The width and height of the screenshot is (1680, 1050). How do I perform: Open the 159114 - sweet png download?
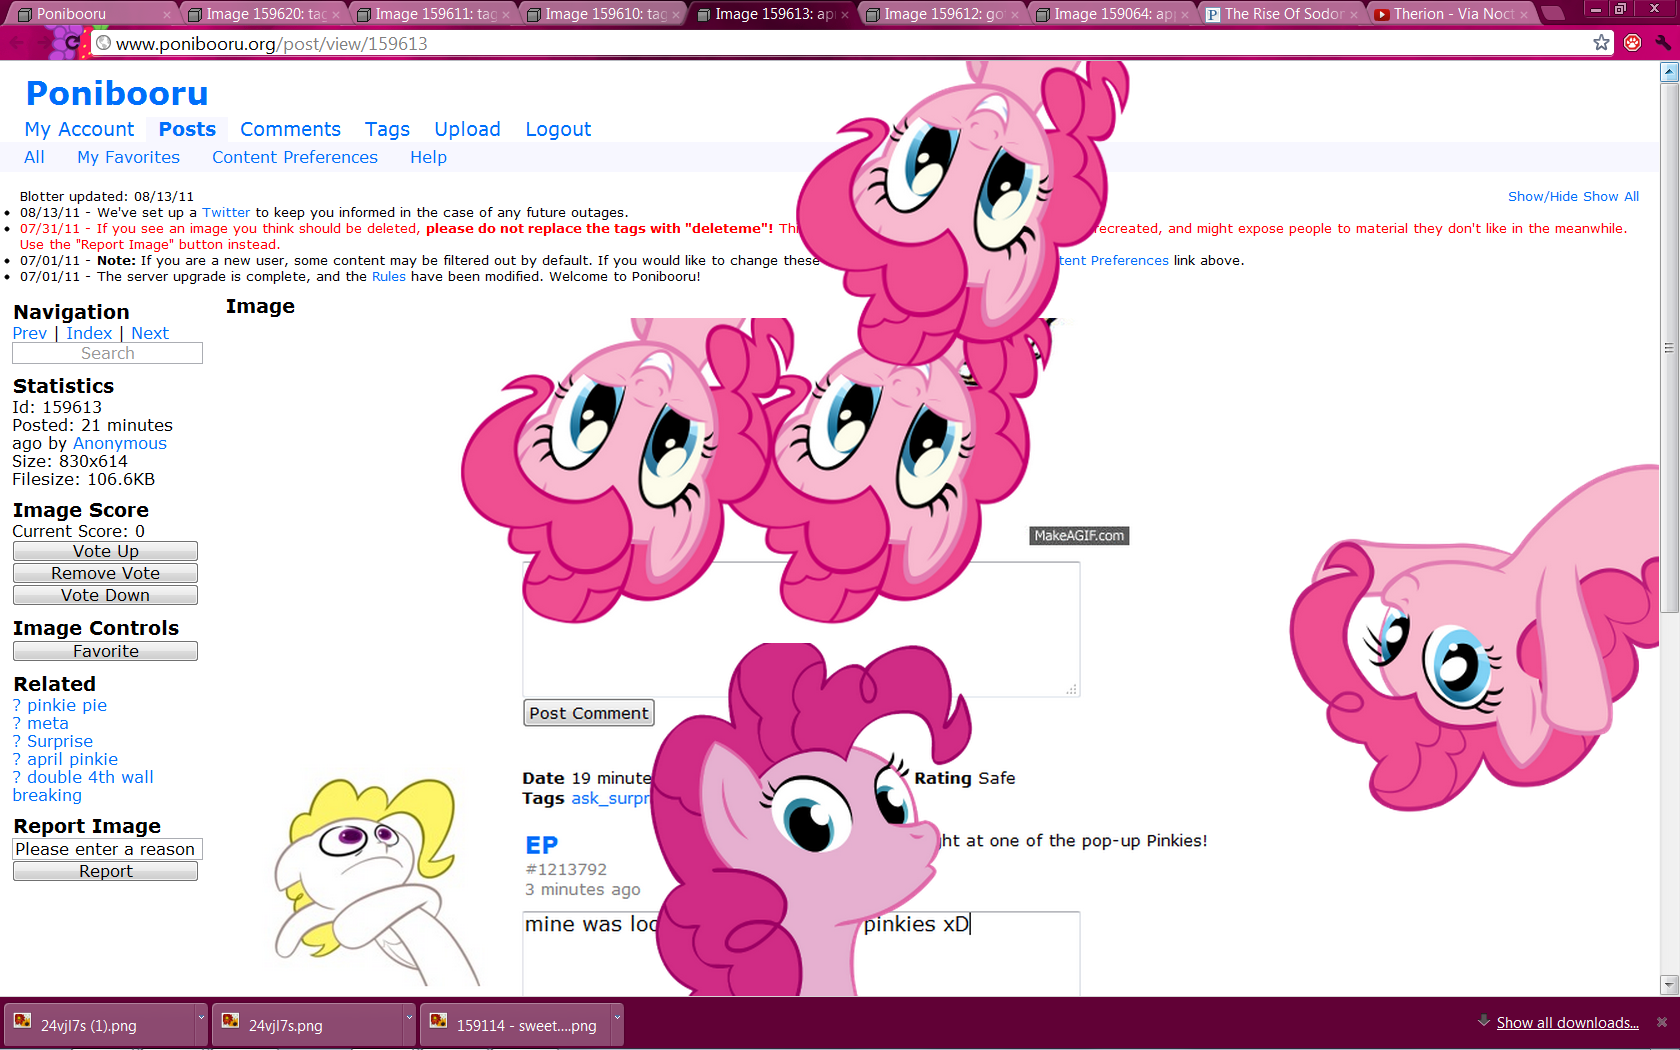click(515, 1025)
